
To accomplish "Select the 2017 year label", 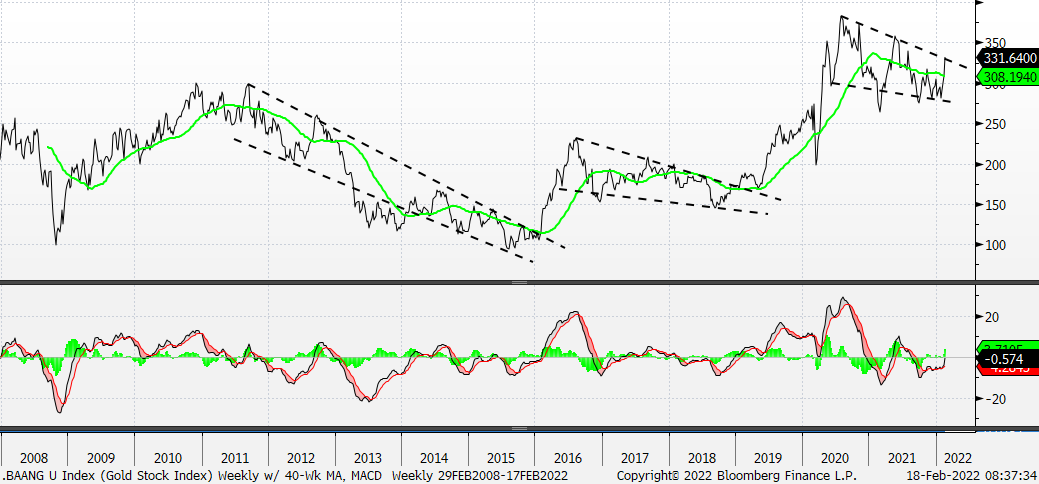I will pyautogui.click(x=635, y=458).
